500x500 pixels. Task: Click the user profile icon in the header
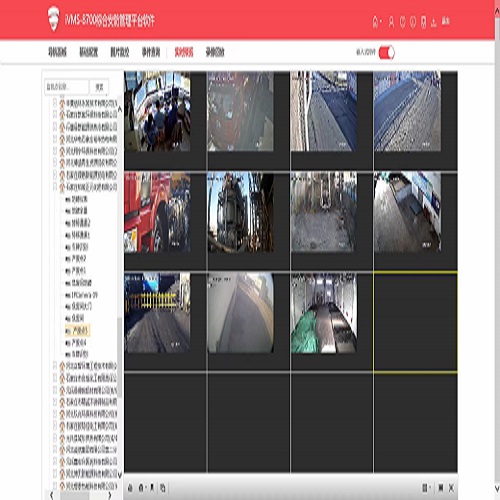391,22
